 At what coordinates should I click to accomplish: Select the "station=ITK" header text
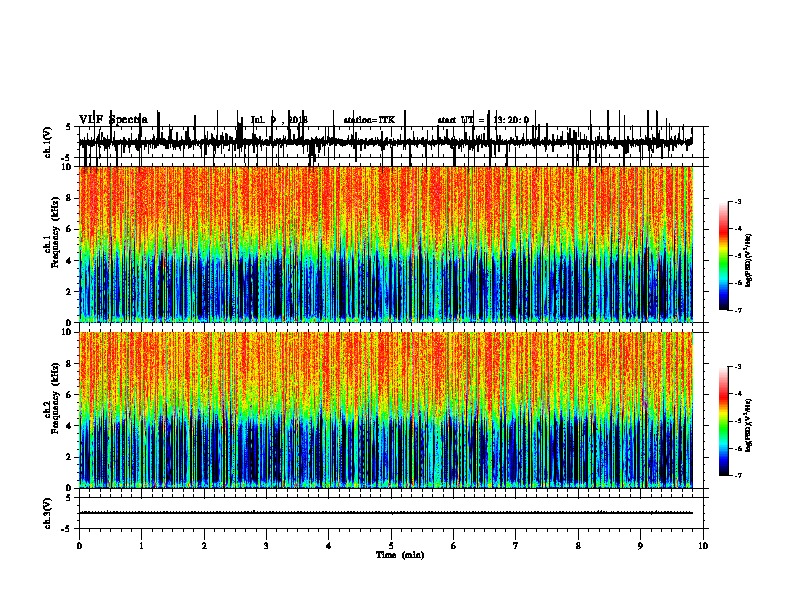(369, 120)
